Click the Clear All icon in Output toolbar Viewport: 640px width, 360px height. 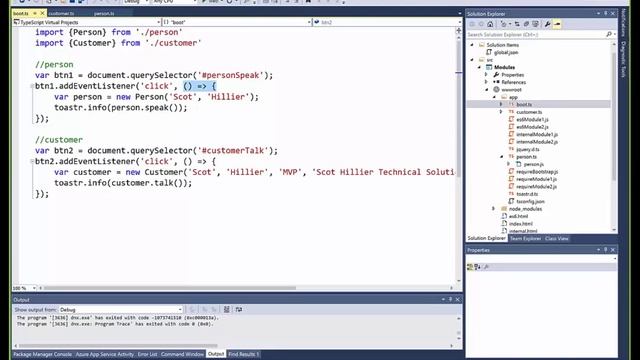(227, 310)
